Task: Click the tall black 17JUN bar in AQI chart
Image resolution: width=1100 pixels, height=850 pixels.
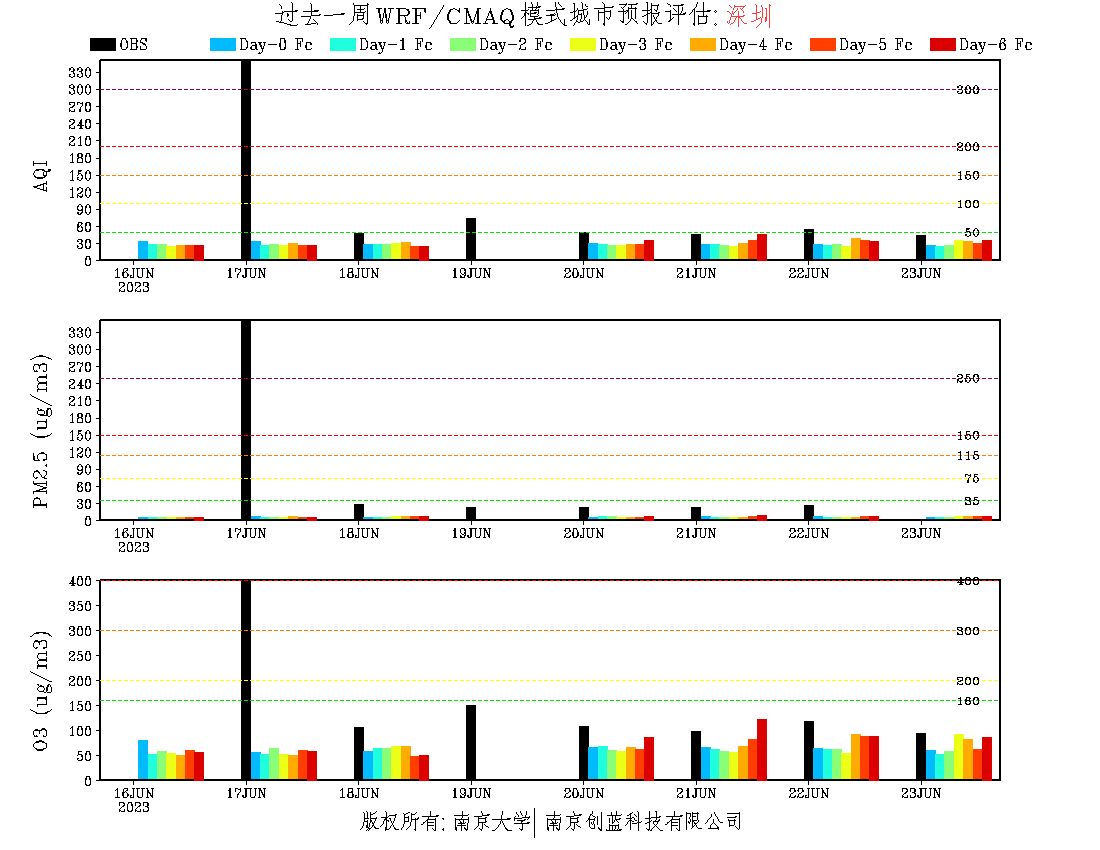Action: point(246,160)
